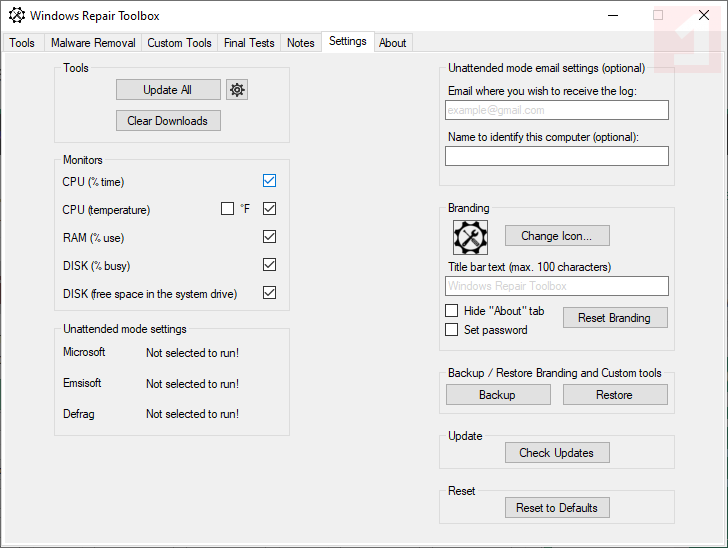Click the Change Icon... button
Screen dimensions: 728x548
click(x=557, y=236)
